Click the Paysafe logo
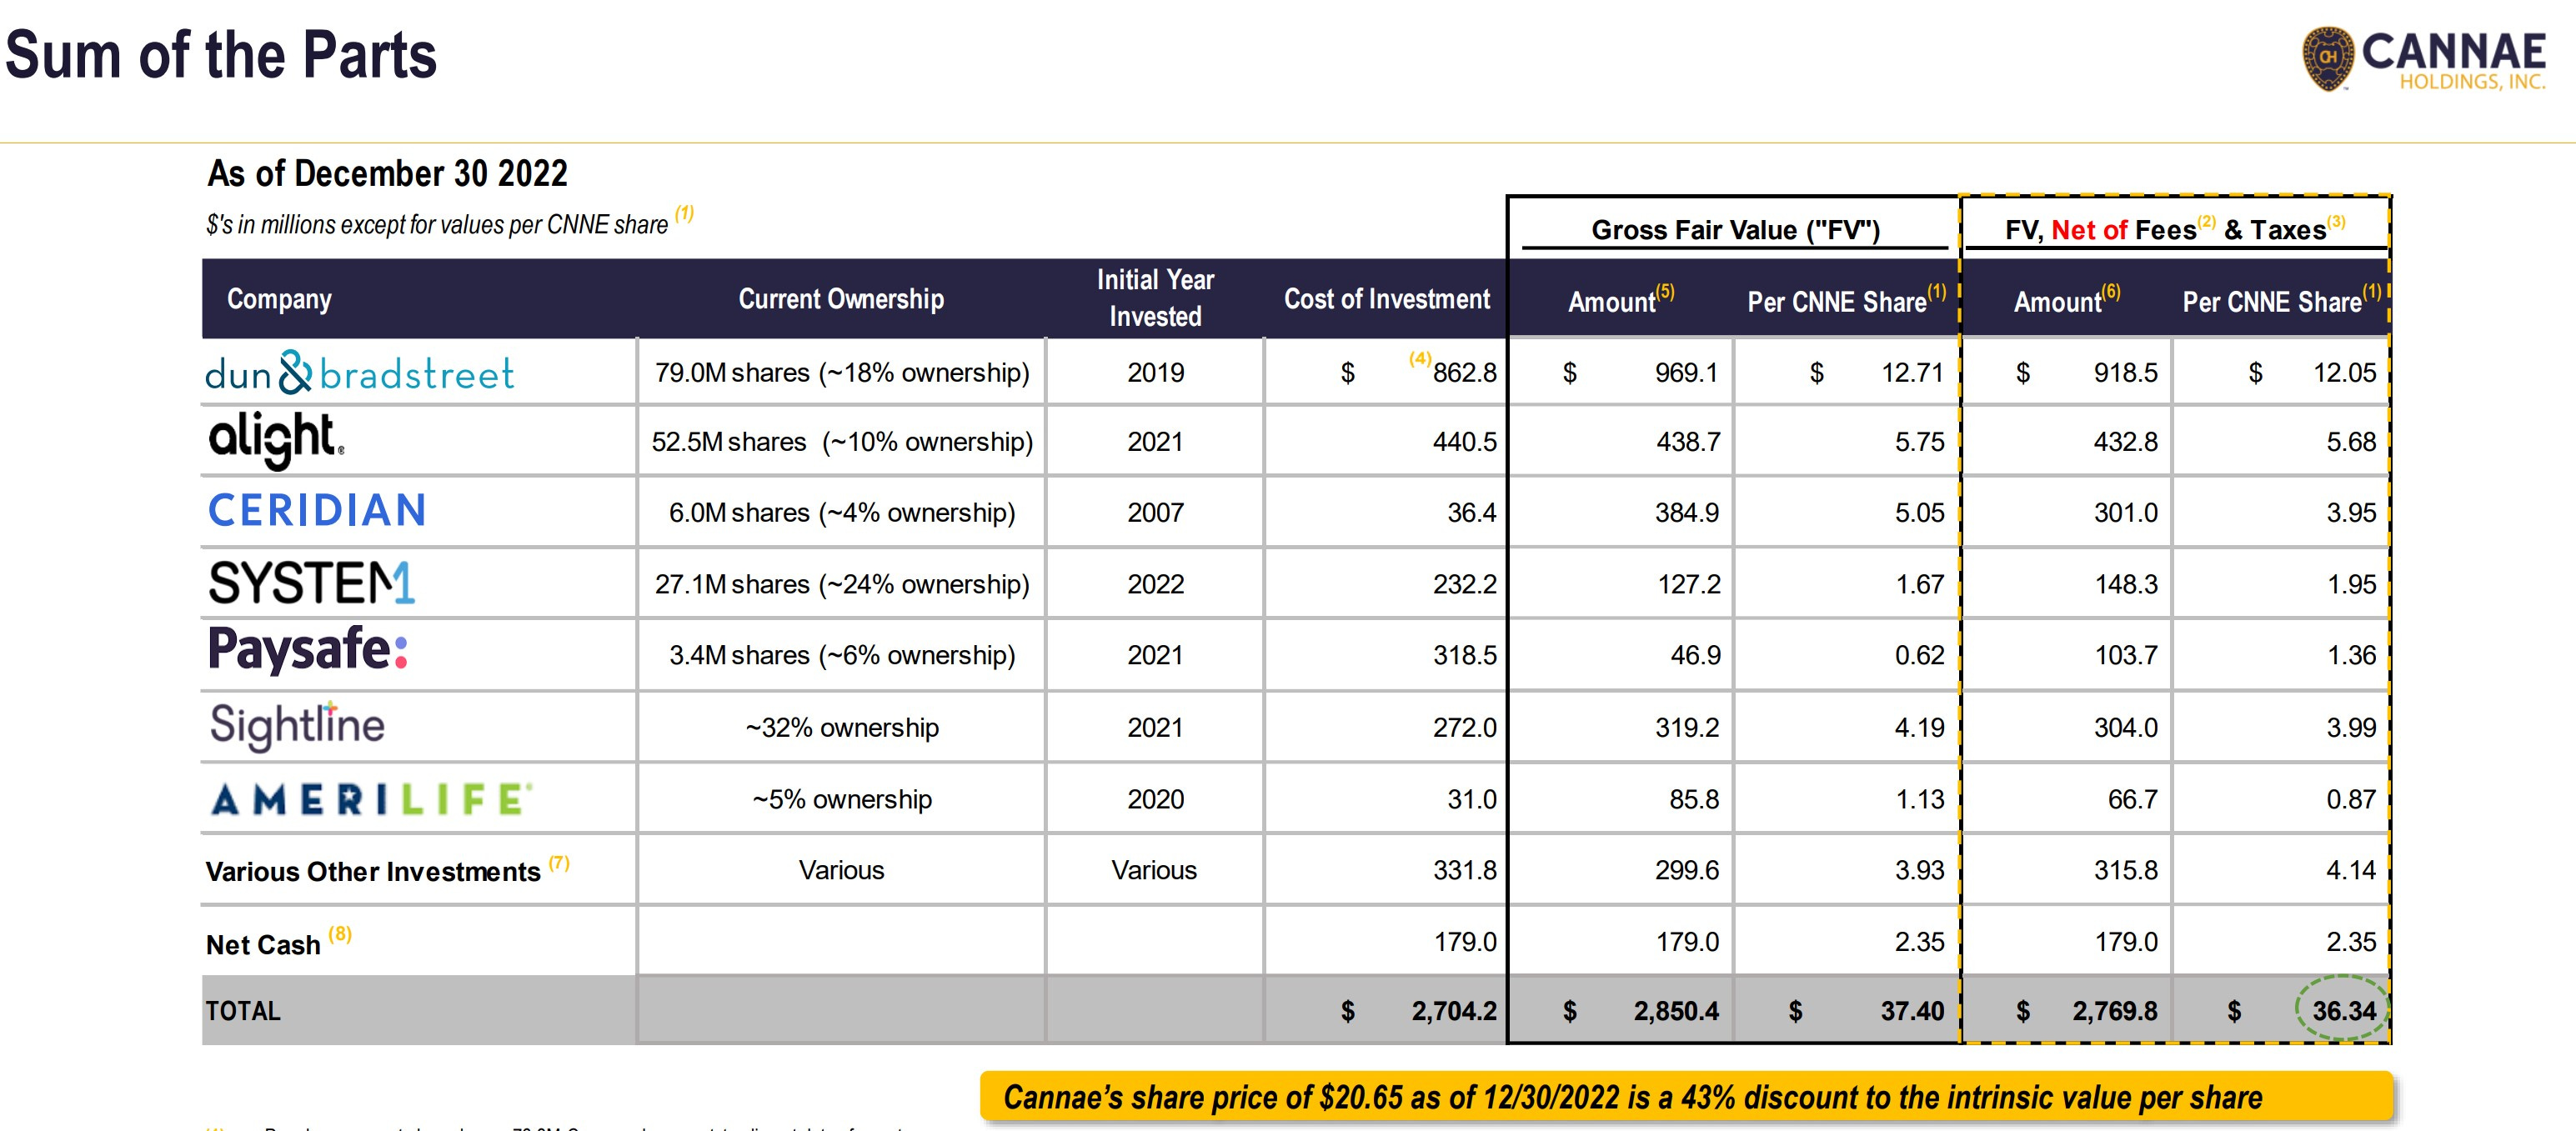Image resolution: width=2576 pixels, height=1131 pixels. (310, 652)
